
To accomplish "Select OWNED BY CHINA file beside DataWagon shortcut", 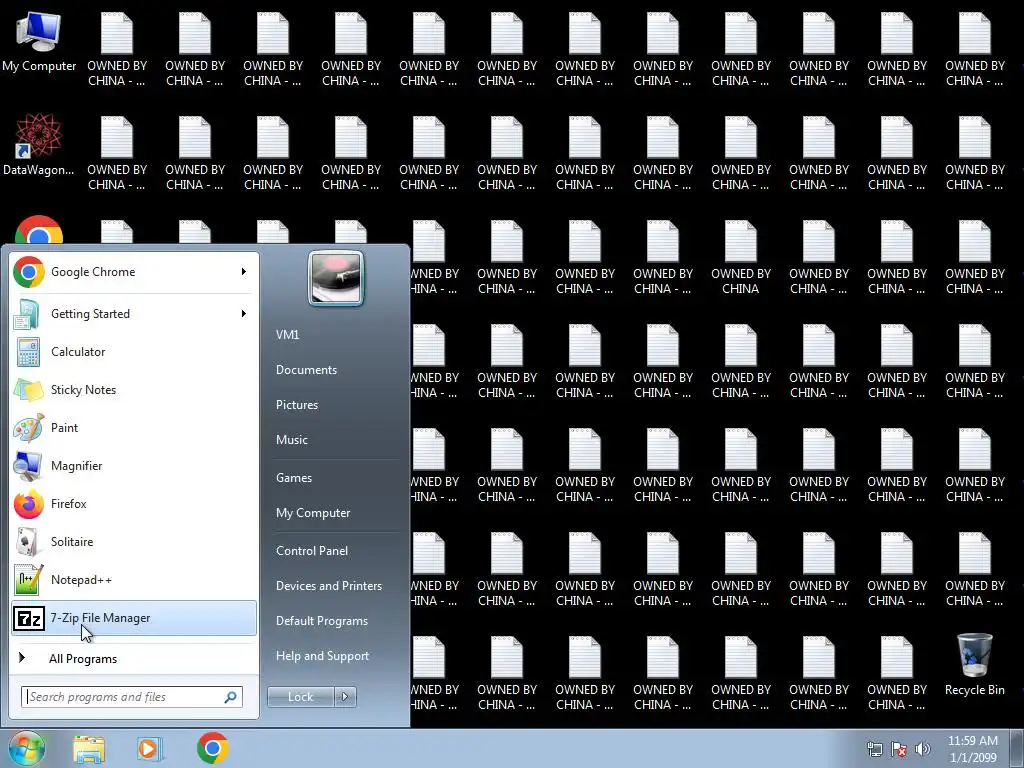I will click(117, 154).
